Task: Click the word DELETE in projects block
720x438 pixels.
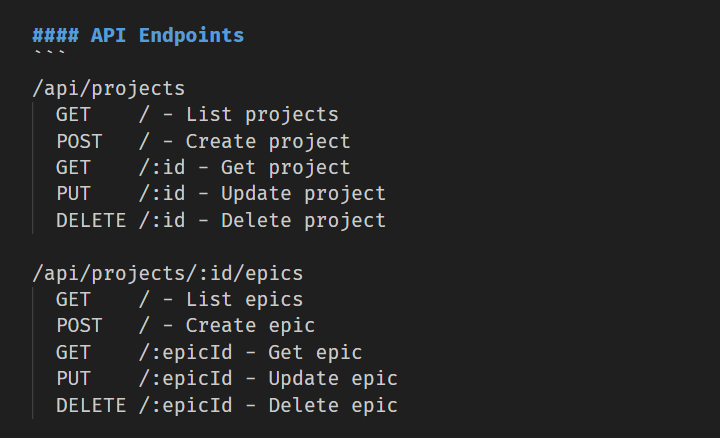Action: 91,220
